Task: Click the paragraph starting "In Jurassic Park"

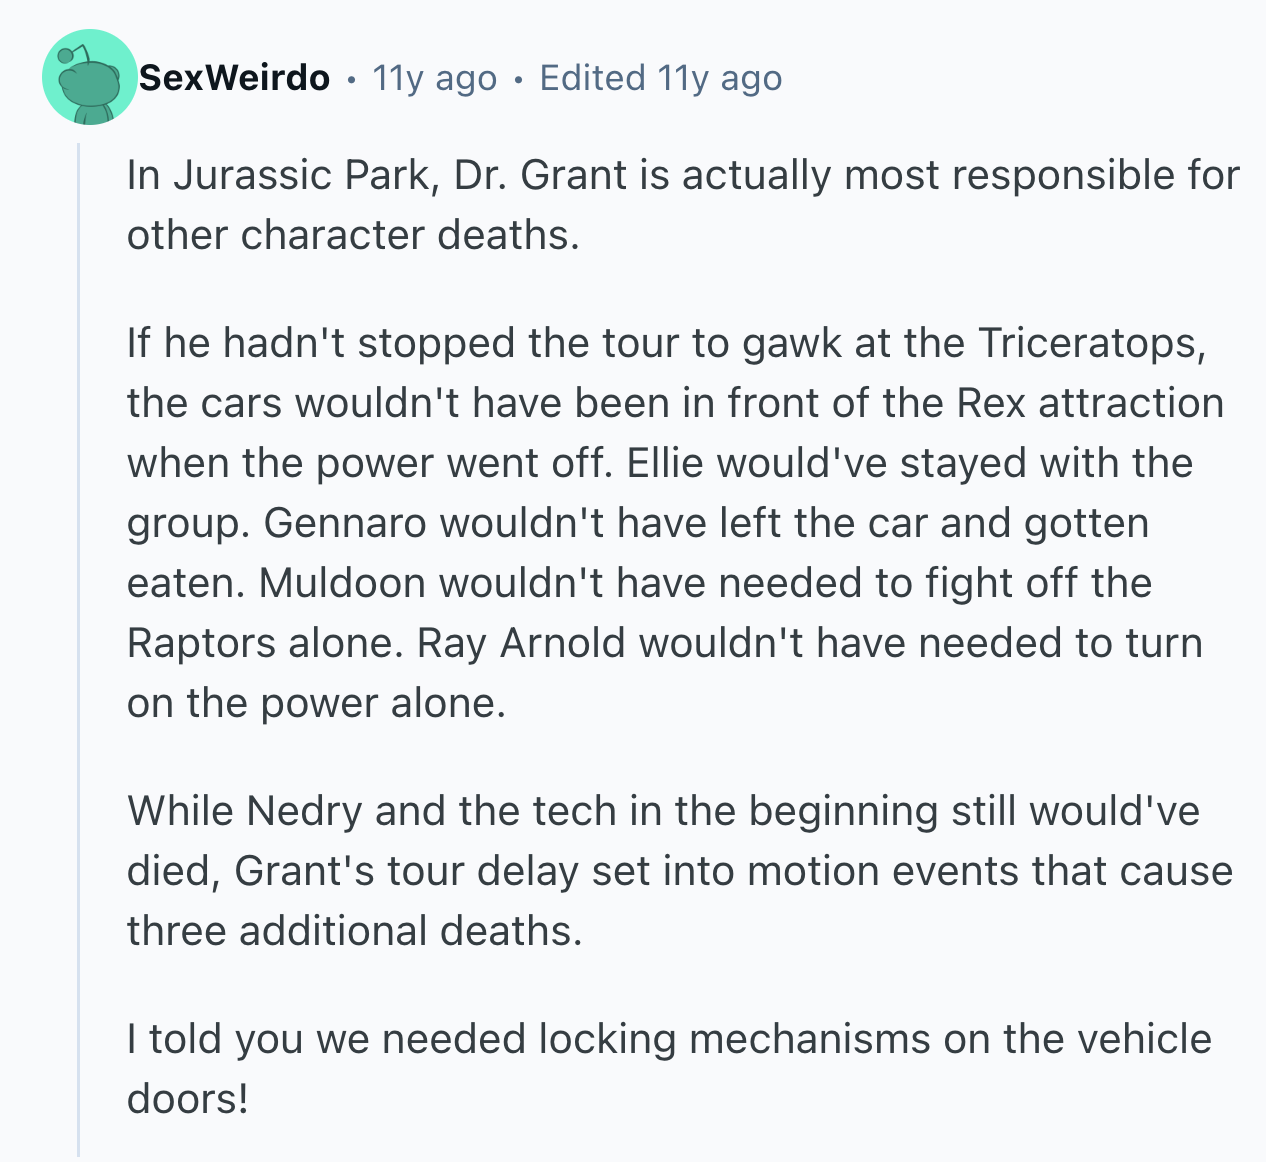Action: [683, 204]
